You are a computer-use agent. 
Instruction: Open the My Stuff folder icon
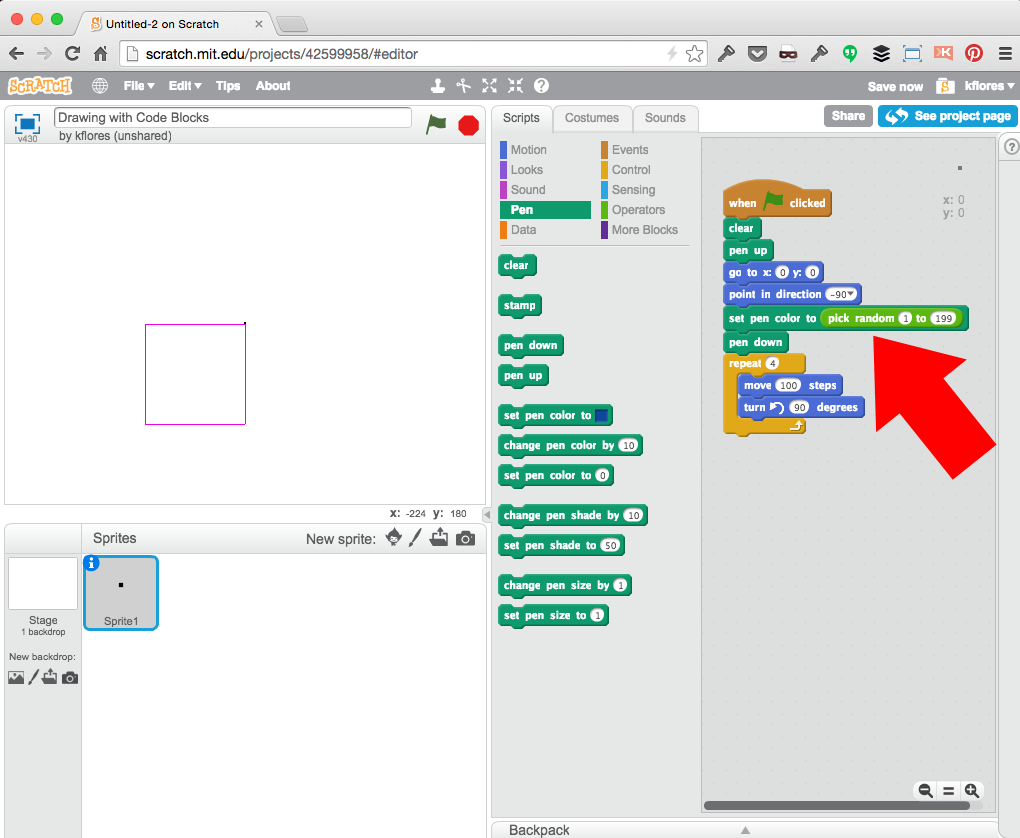pyautogui.click(x=945, y=86)
